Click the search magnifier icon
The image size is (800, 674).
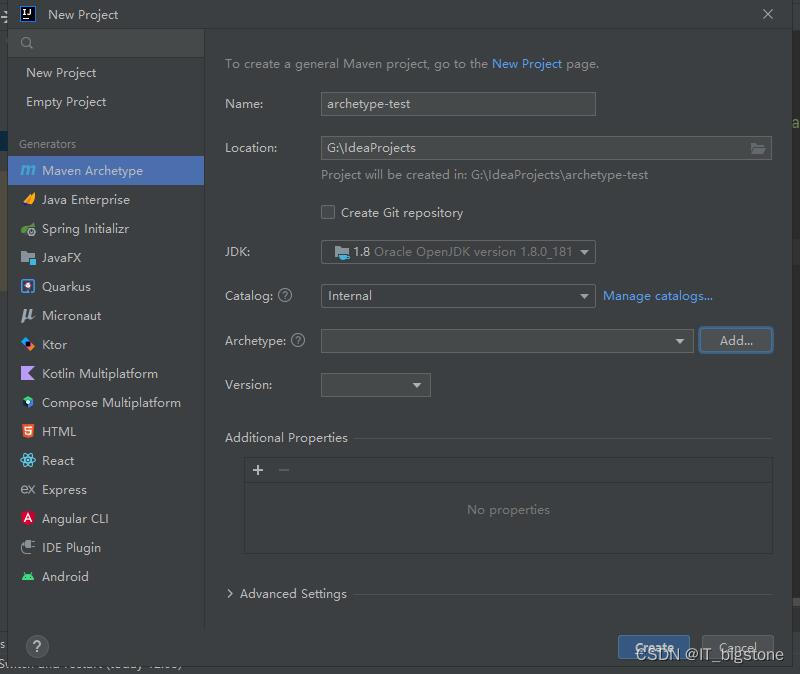(27, 43)
